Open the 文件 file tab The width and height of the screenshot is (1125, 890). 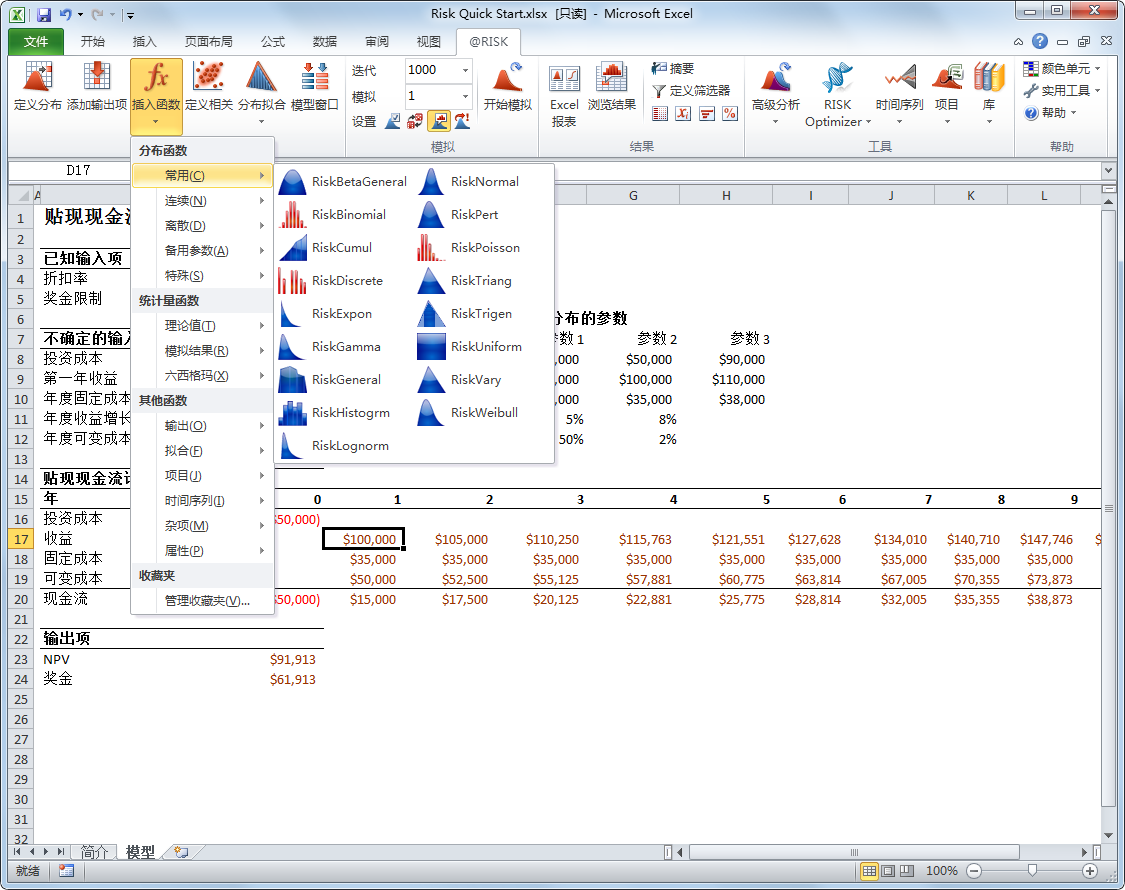[x=36, y=42]
